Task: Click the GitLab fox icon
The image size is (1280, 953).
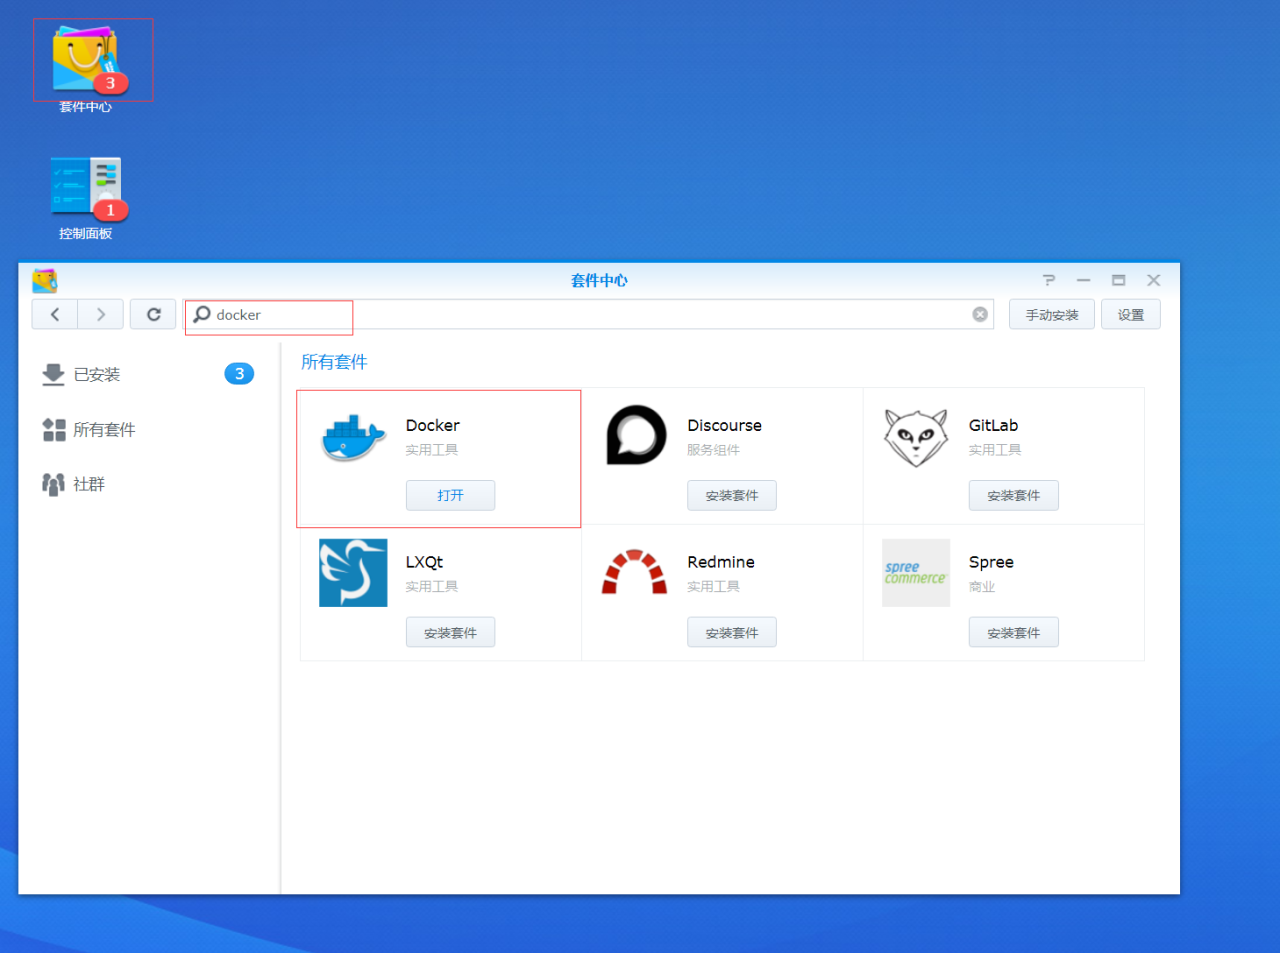Action: pyautogui.click(x=915, y=435)
